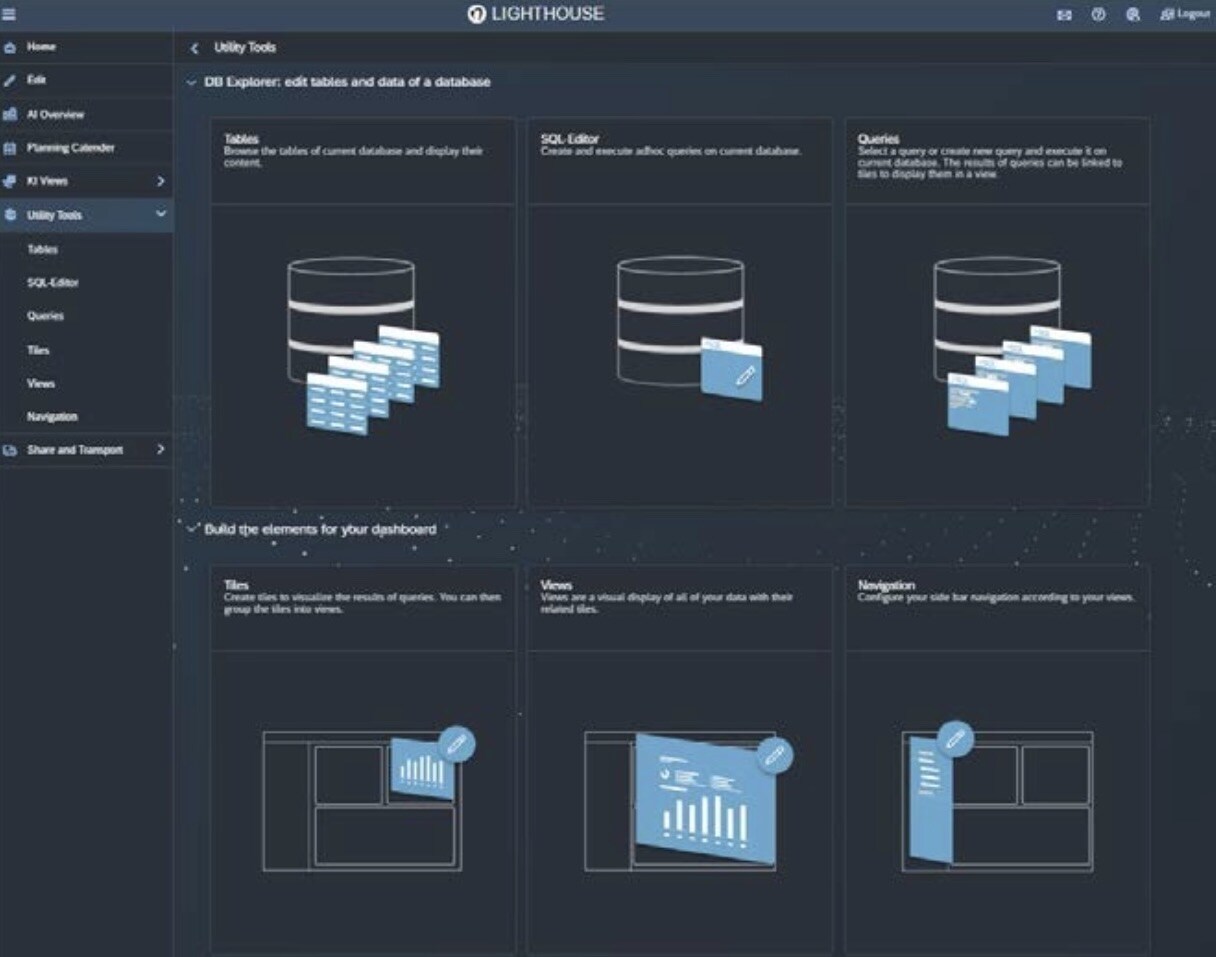The height and width of the screenshot is (957, 1216).
Task: Click the Planning Calendar icon
Action: click(10, 148)
